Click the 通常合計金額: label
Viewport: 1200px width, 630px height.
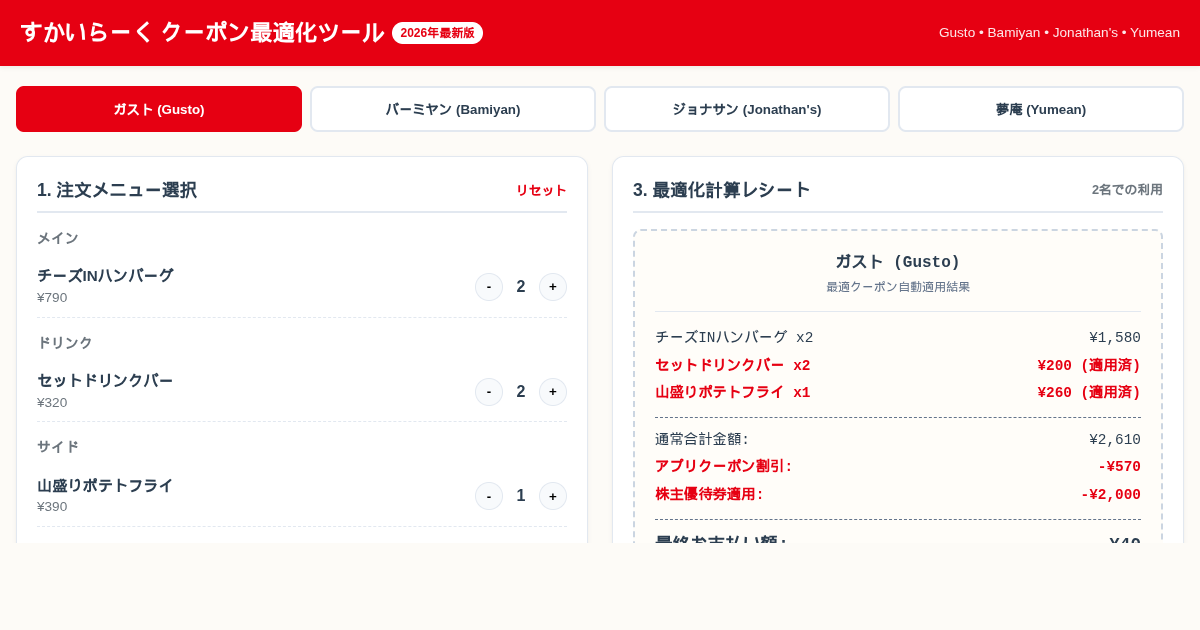click(x=702, y=440)
